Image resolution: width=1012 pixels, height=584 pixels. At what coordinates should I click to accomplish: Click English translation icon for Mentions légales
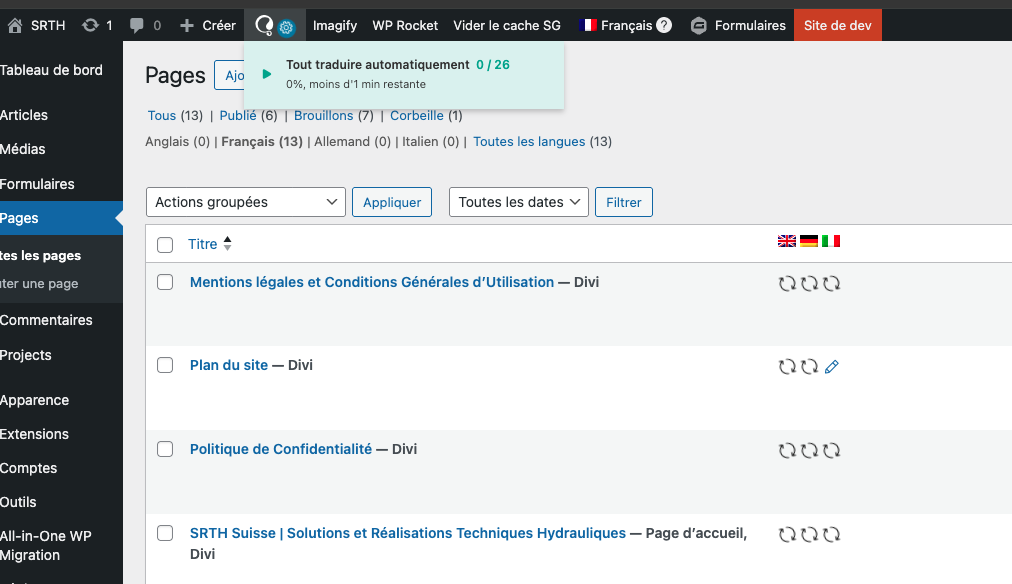click(x=787, y=284)
